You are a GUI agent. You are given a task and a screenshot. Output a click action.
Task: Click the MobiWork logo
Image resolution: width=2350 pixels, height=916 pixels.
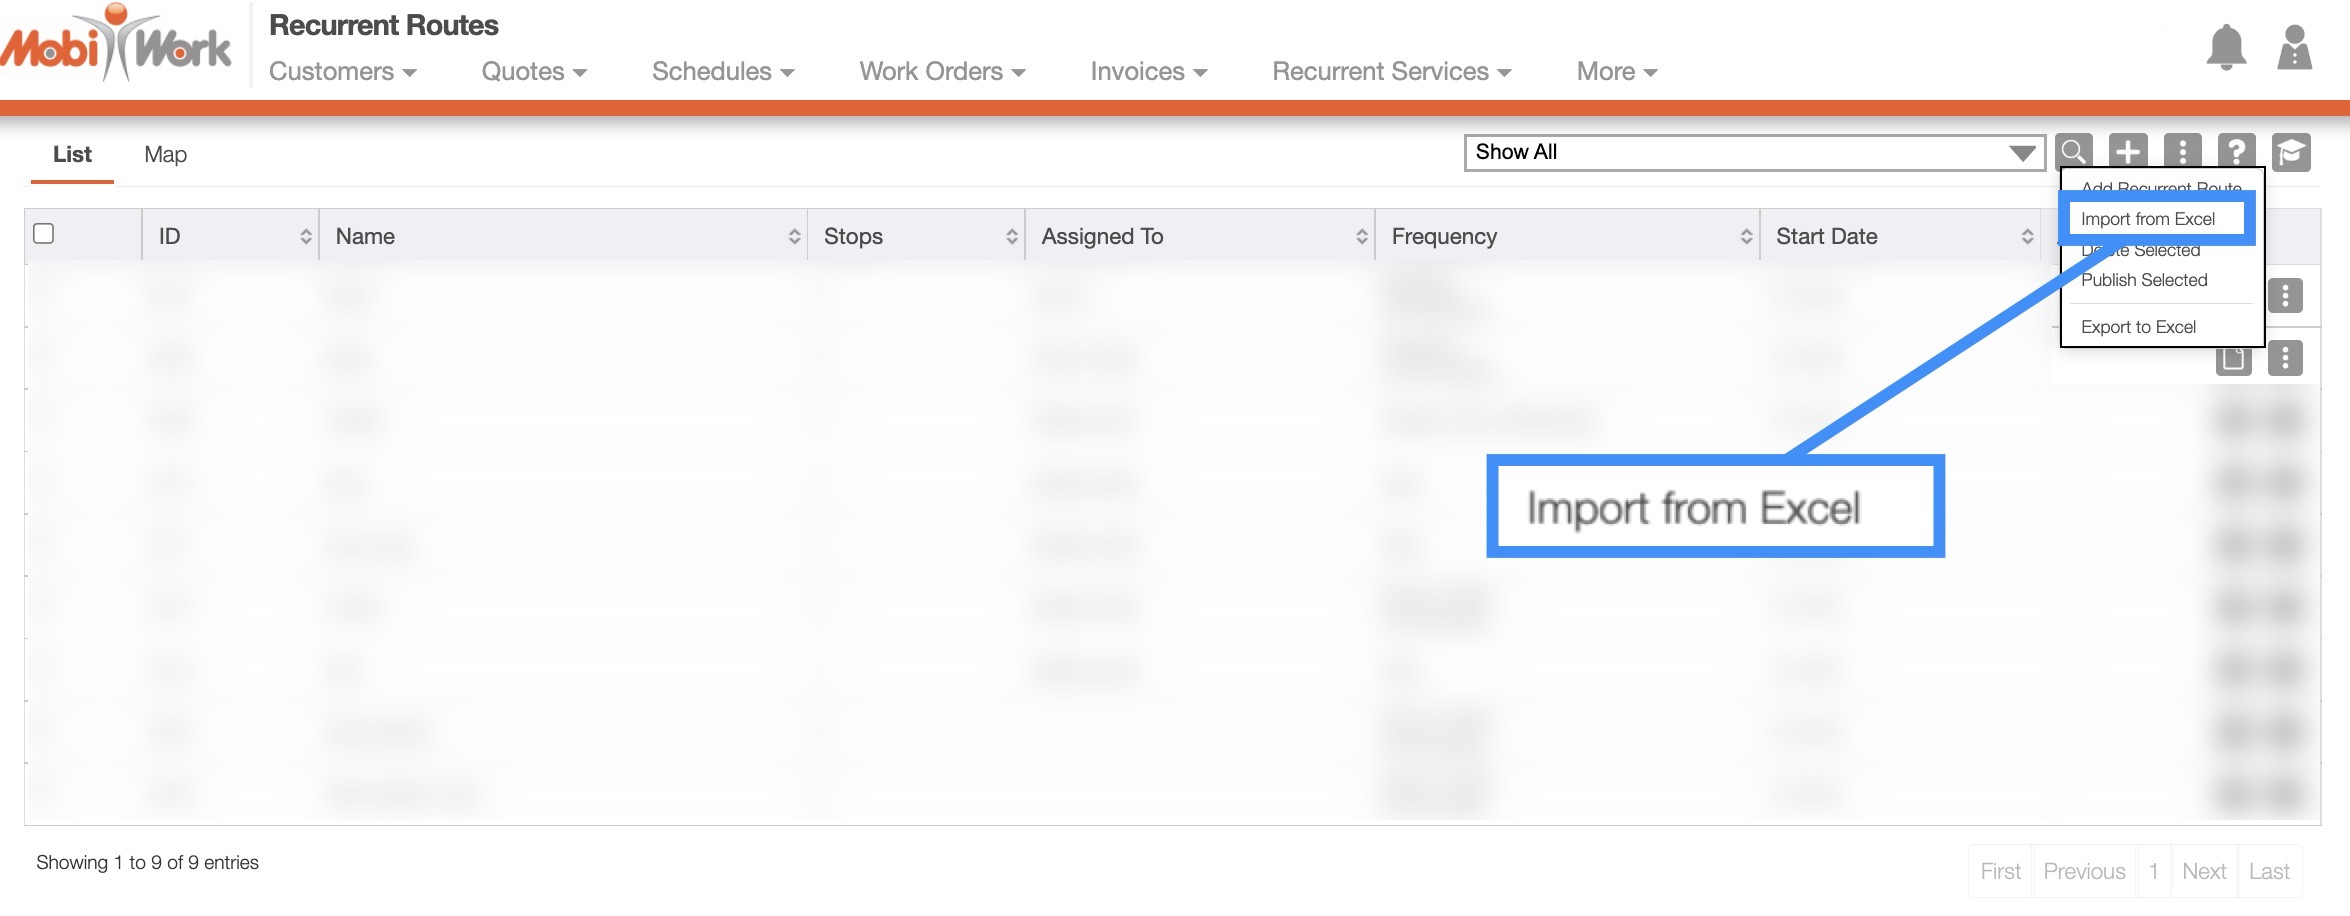[116, 45]
